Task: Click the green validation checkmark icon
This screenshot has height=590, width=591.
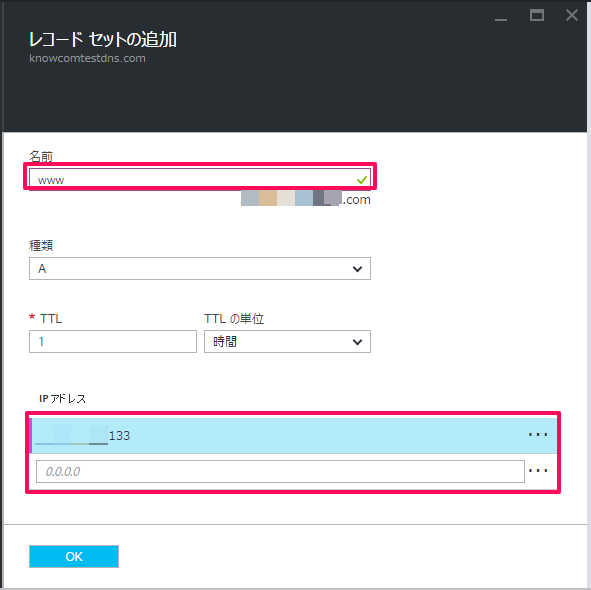Action: tap(361, 180)
